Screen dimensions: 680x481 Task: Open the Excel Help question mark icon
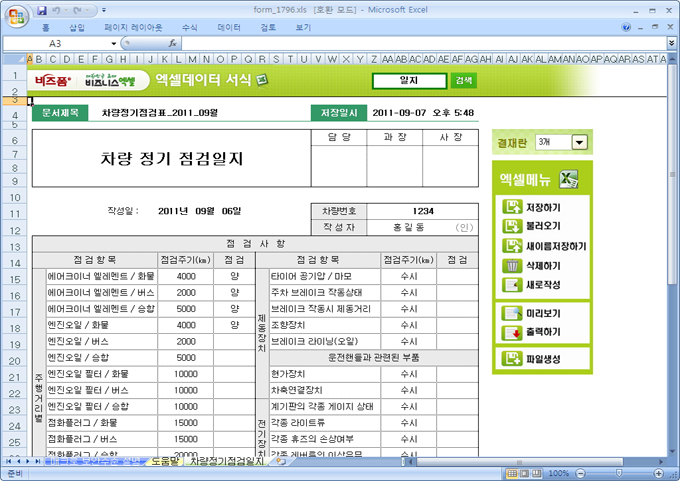coord(626,27)
